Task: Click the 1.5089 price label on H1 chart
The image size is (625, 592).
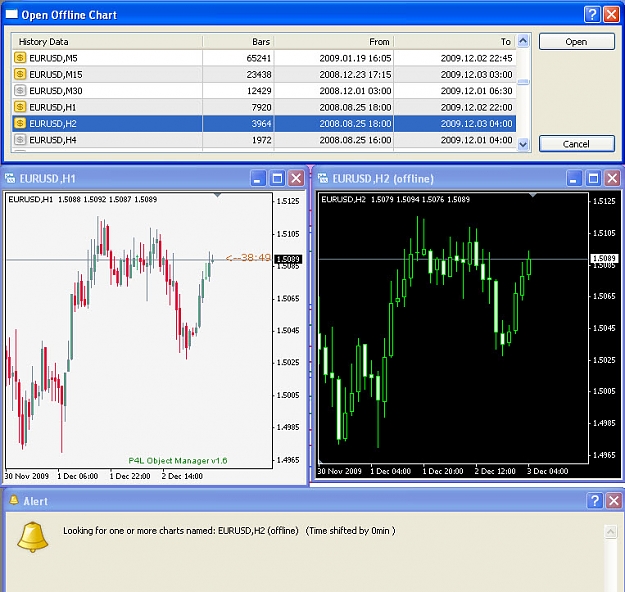Action: [288, 259]
